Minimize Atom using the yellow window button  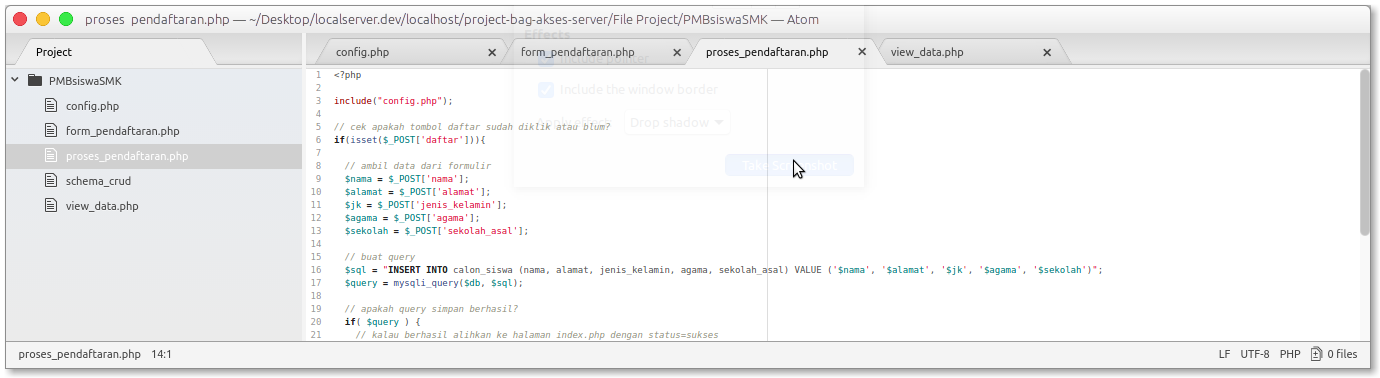tap(43, 19)
